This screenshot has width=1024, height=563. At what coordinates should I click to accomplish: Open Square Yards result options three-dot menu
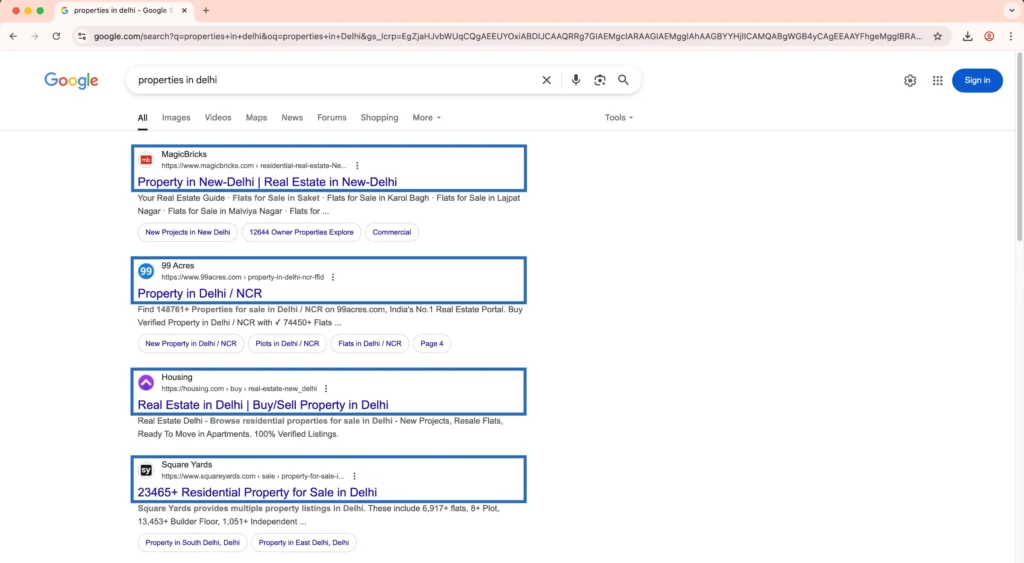tap(355, 476)
